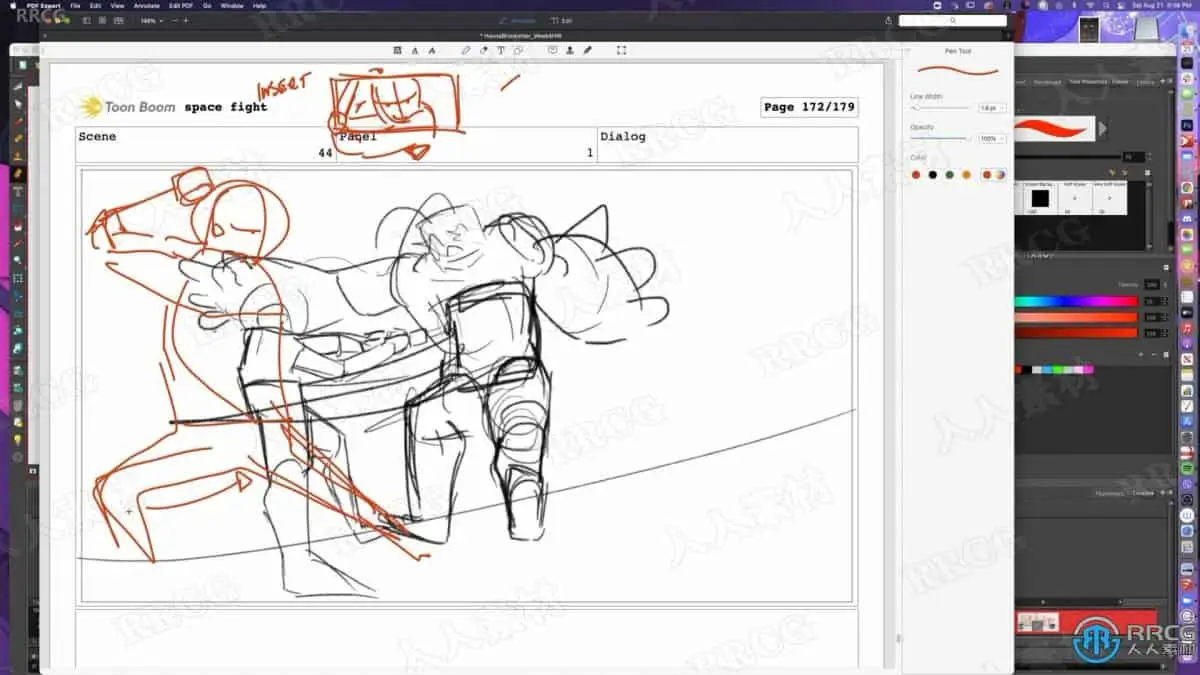Choose the red pen color swatch
This screenshot has width=1200, height=675.
pos(915,174)
